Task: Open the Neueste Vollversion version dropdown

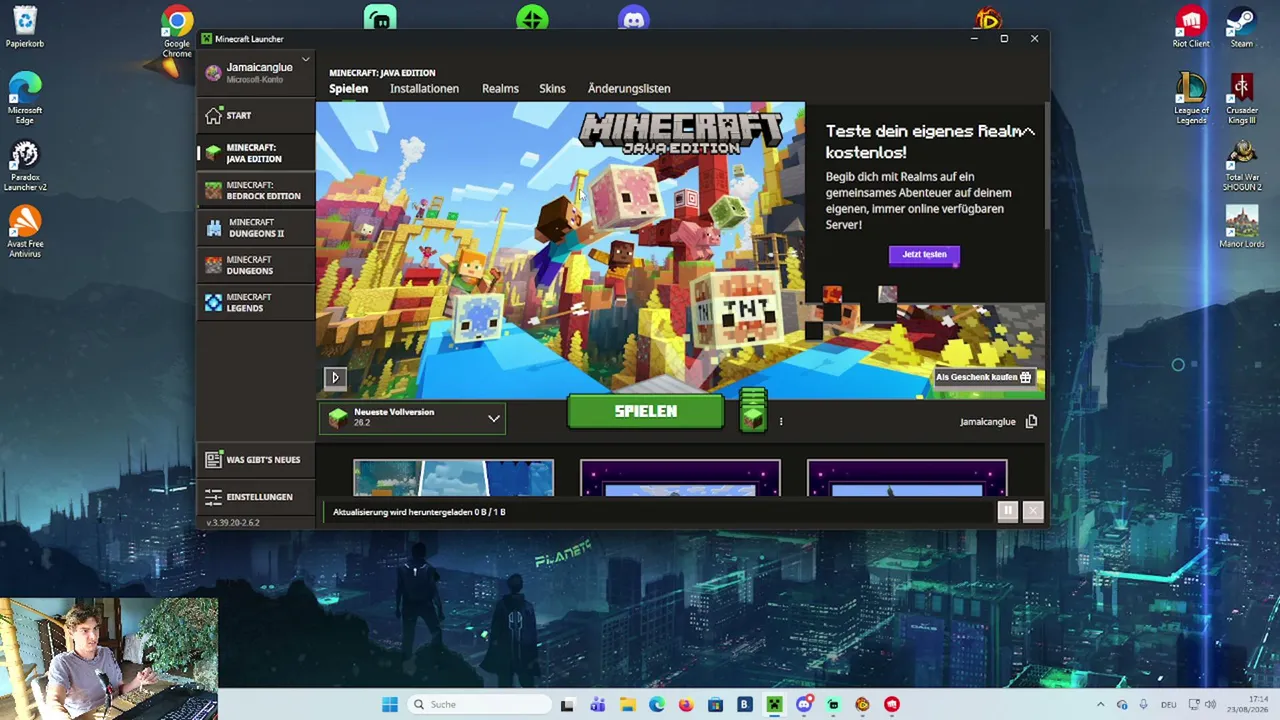Action: coord(412,418)
